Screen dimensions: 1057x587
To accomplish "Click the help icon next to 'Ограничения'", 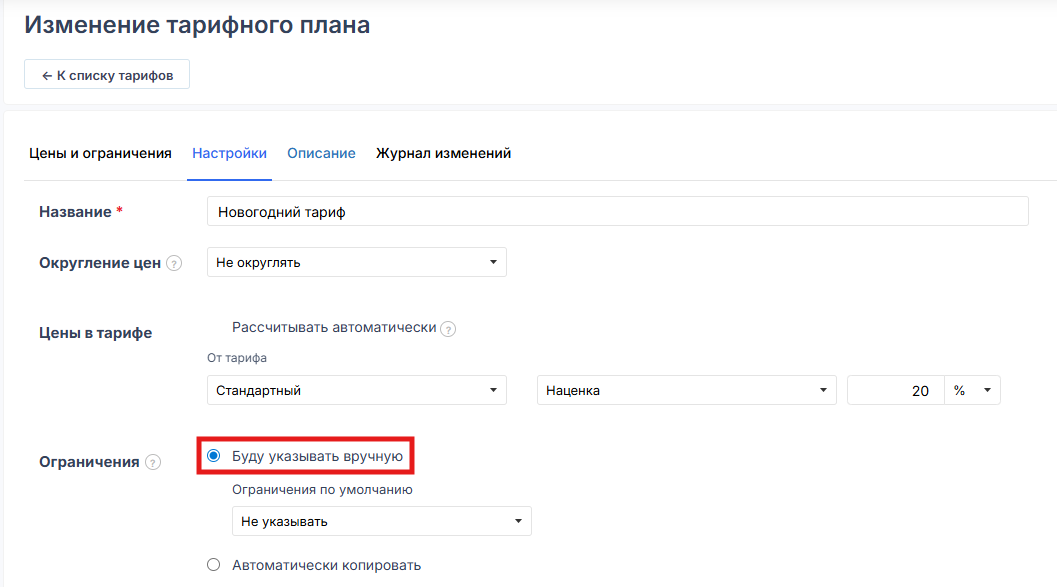I will (153, 462).
